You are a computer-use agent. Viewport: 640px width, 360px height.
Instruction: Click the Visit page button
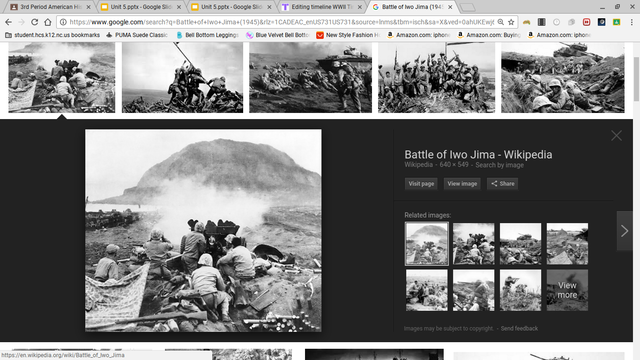click(x=421, y=184)
